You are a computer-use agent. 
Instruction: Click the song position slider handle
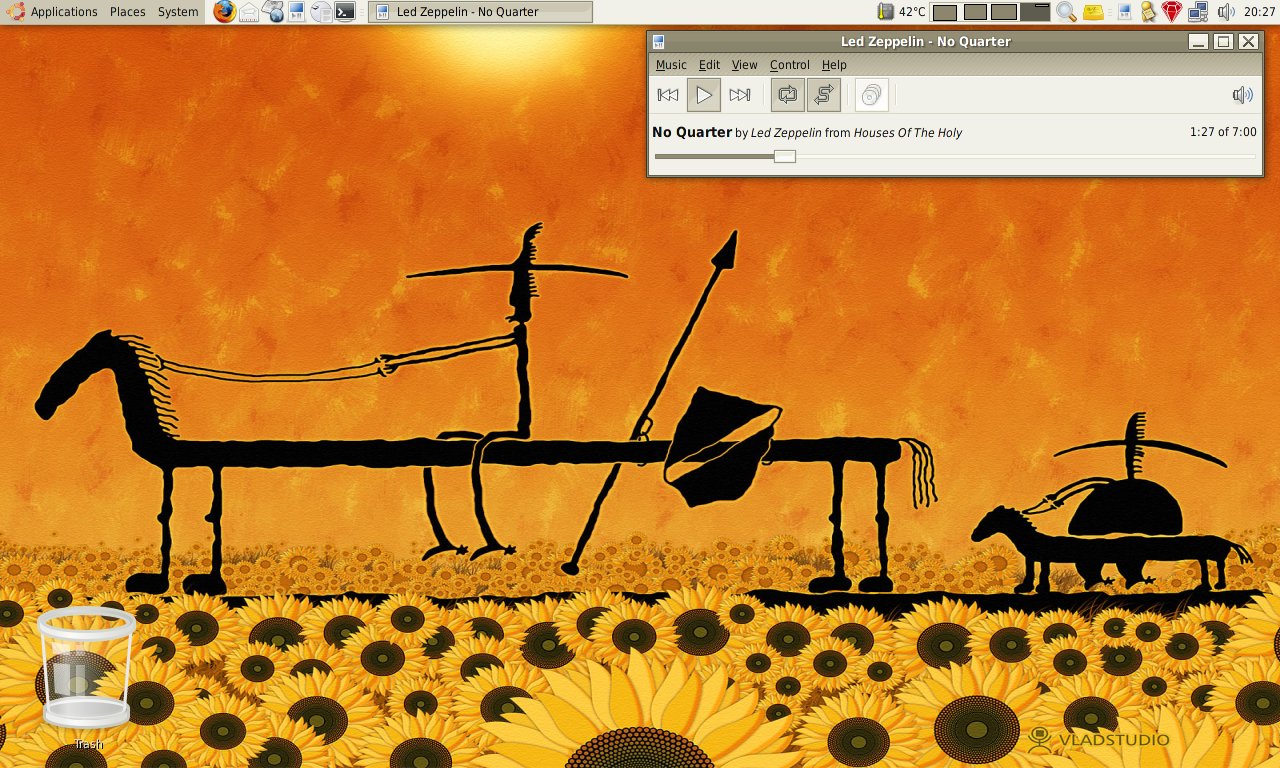click(785, 156)
